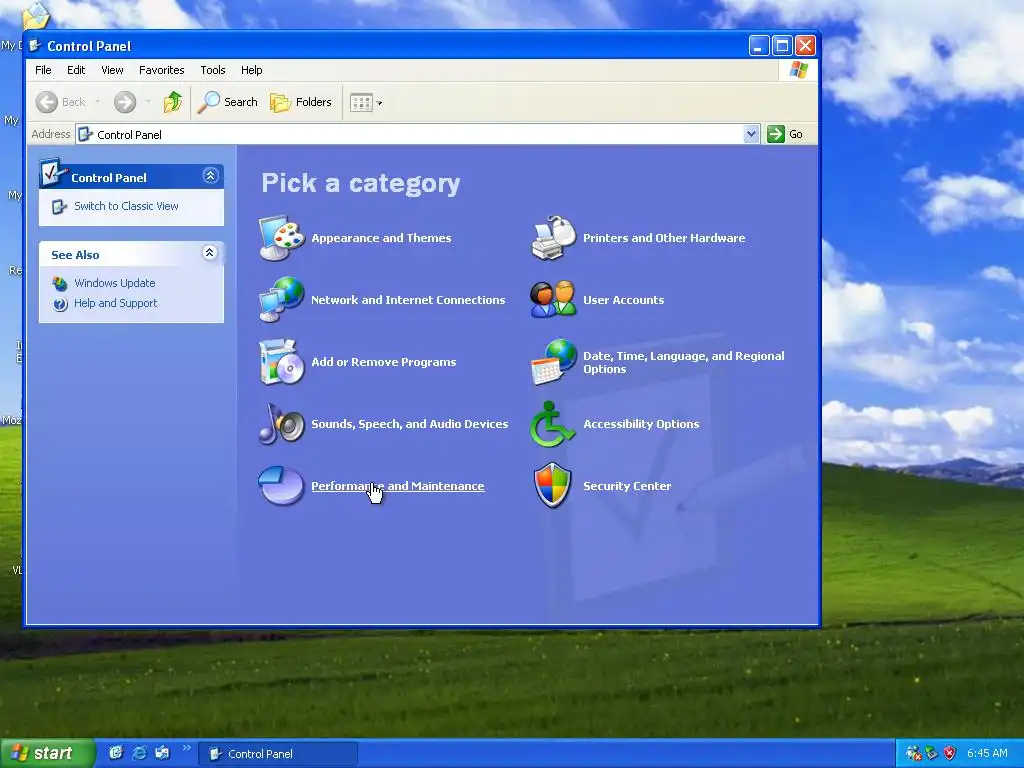Click the Control Panel taskbar button
The height and width of the screenshot is (768, 1024).
pyautogui.click(x=279, y=754)
